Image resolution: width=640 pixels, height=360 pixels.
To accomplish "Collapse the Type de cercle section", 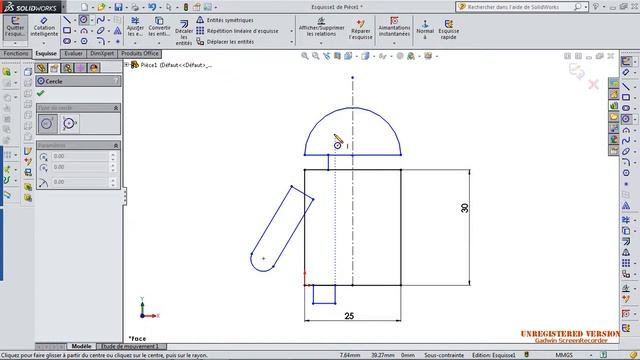I will click(116, 108).
